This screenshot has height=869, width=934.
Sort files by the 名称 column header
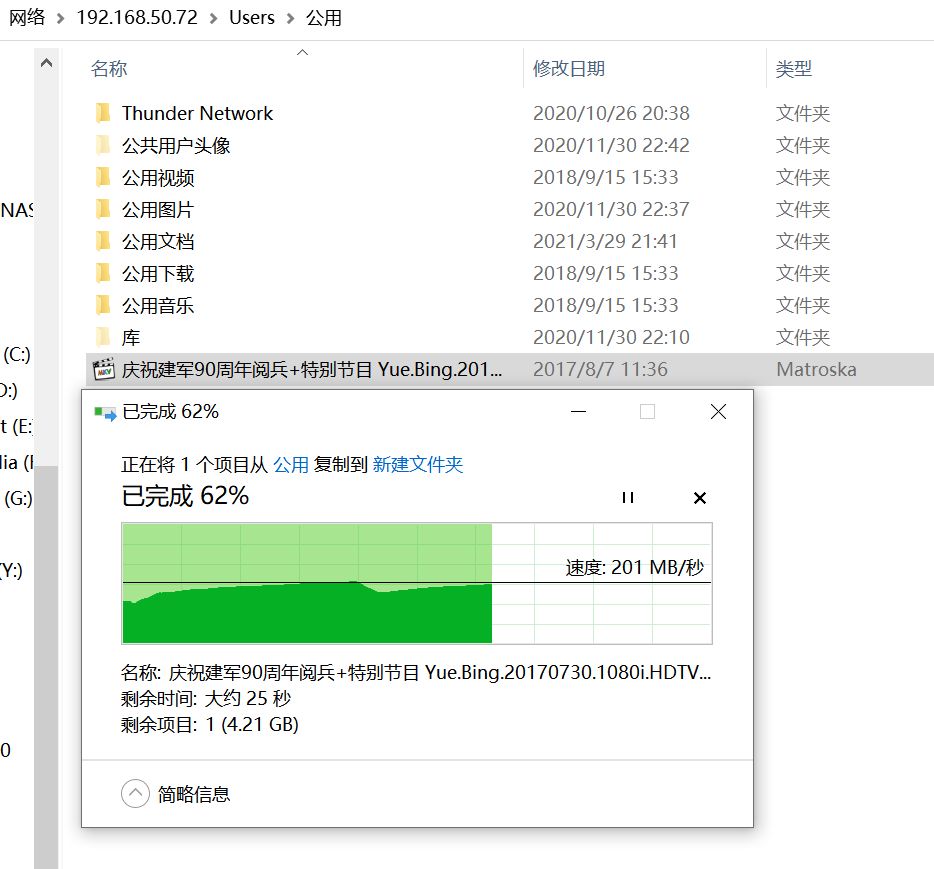pos(110,69)
